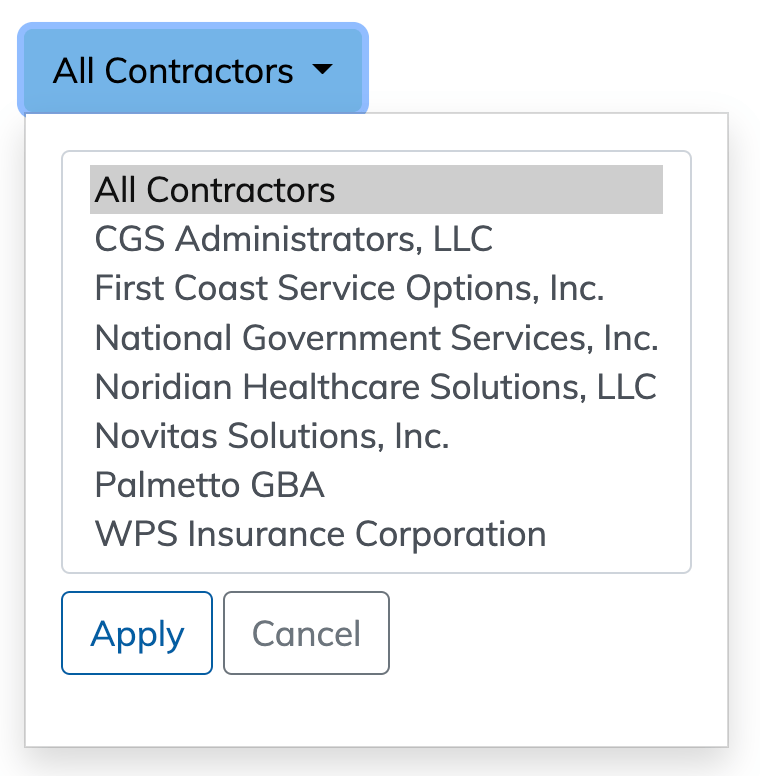Viewport: 760px width, 776px height.
Task: Click First Coast Service Options row
Action: point(350,288)
